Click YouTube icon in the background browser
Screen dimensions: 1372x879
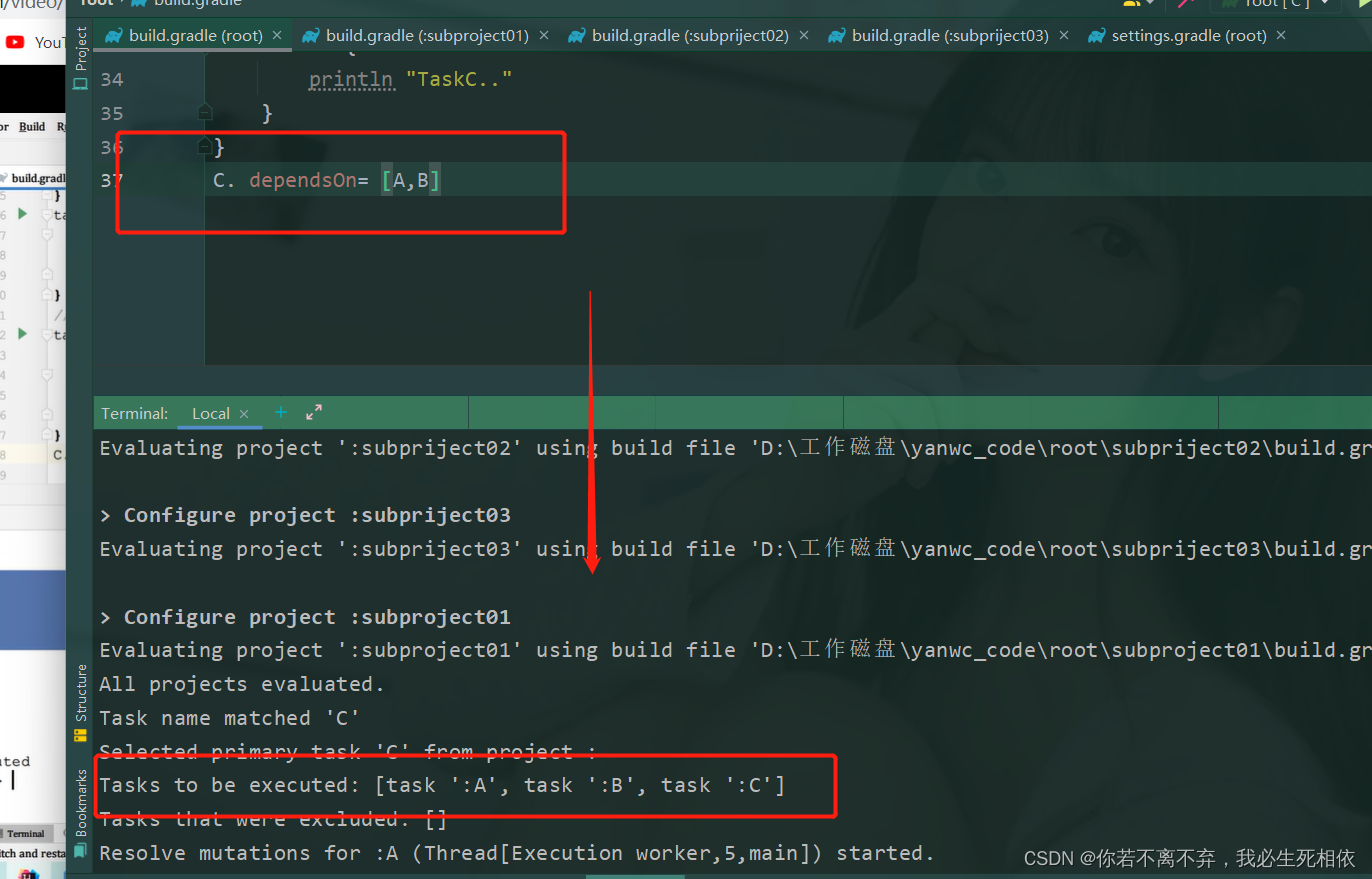pos(15,41)
